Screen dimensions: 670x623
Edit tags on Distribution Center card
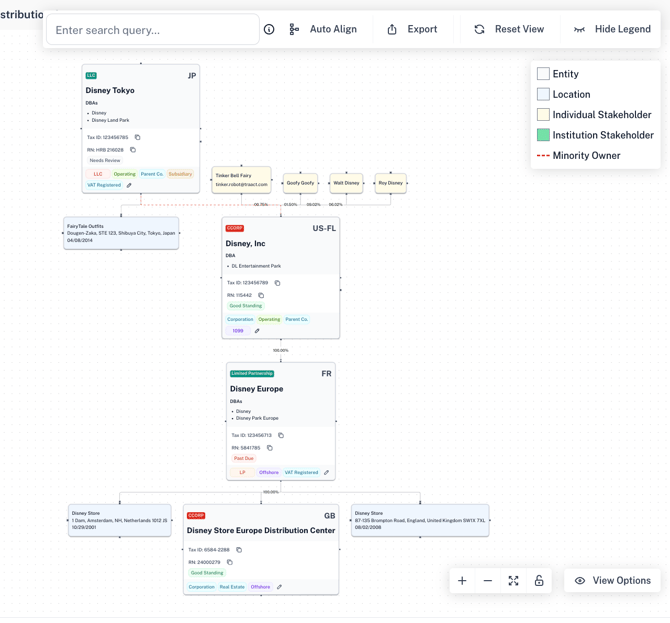coord(279,587)
